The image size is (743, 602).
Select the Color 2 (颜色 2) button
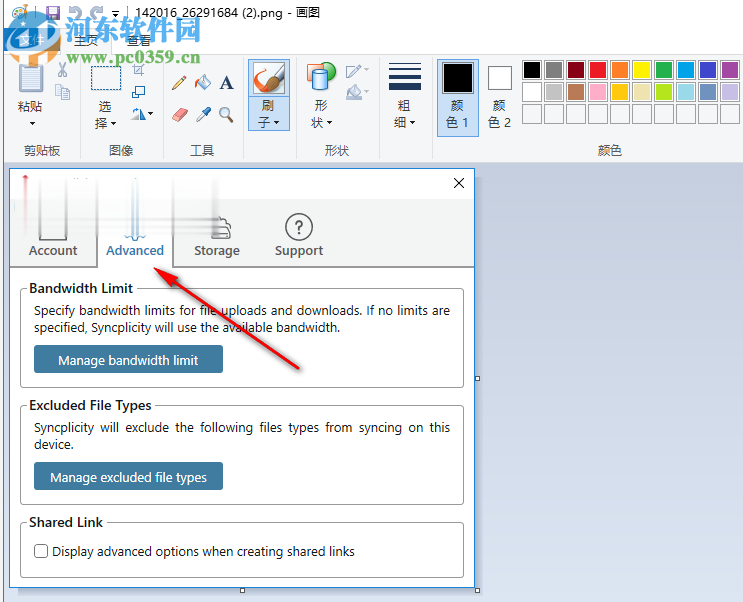tap(499, 98)
